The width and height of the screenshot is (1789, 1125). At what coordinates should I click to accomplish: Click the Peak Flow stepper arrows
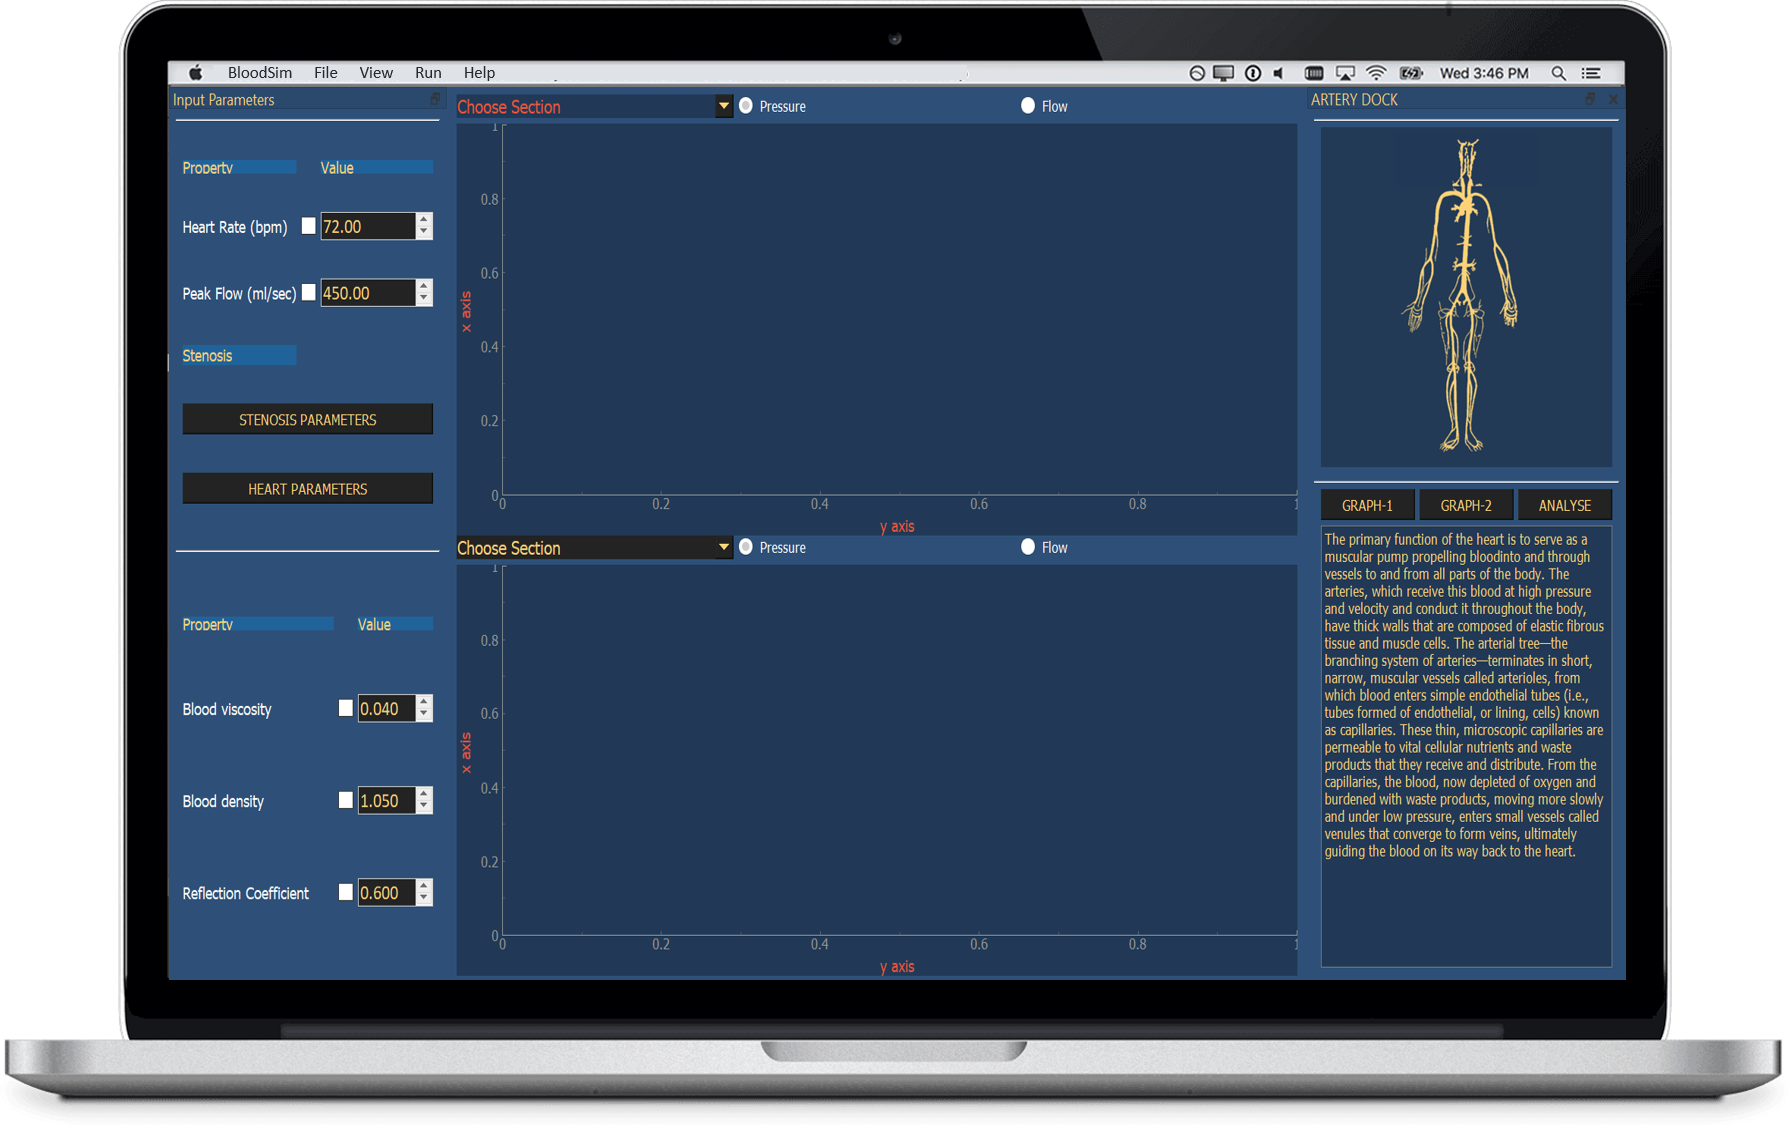tap(424, 292)
